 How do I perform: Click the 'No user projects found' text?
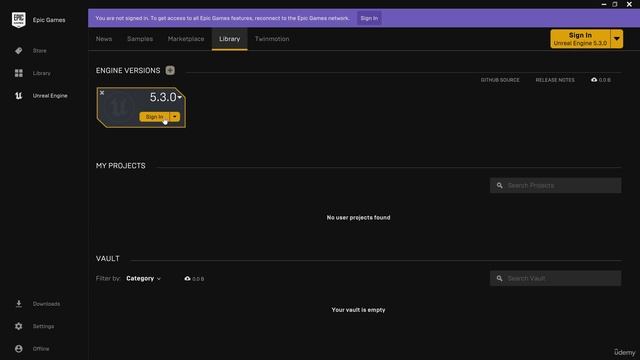(x=358, y=218)
